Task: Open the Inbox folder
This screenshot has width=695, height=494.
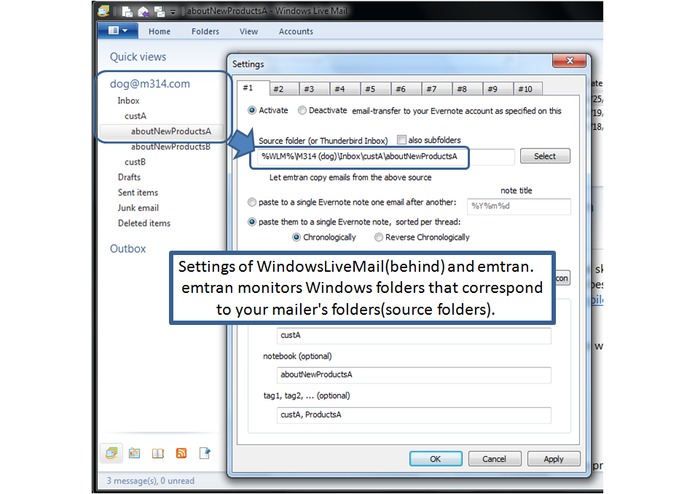Action: pos(129,101)
